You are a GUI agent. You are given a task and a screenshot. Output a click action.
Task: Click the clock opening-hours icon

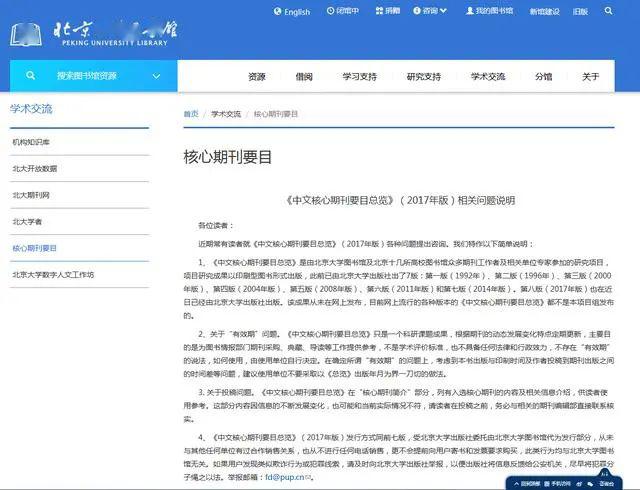tap(330, 11)
